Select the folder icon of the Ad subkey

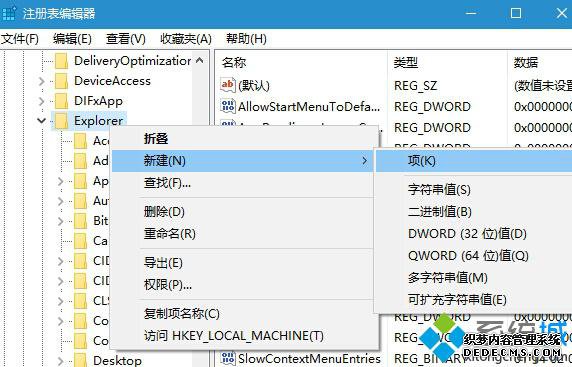click(x=80, y=161)
